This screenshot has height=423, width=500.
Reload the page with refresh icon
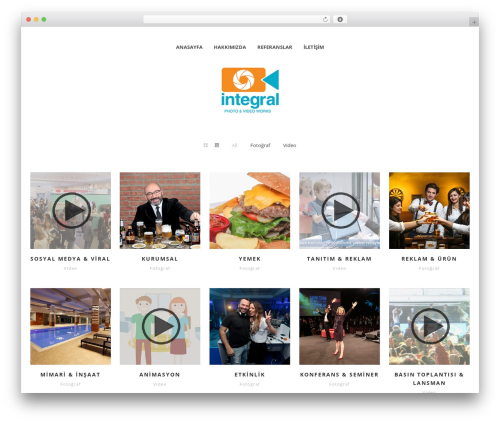[x=325, y=19]
